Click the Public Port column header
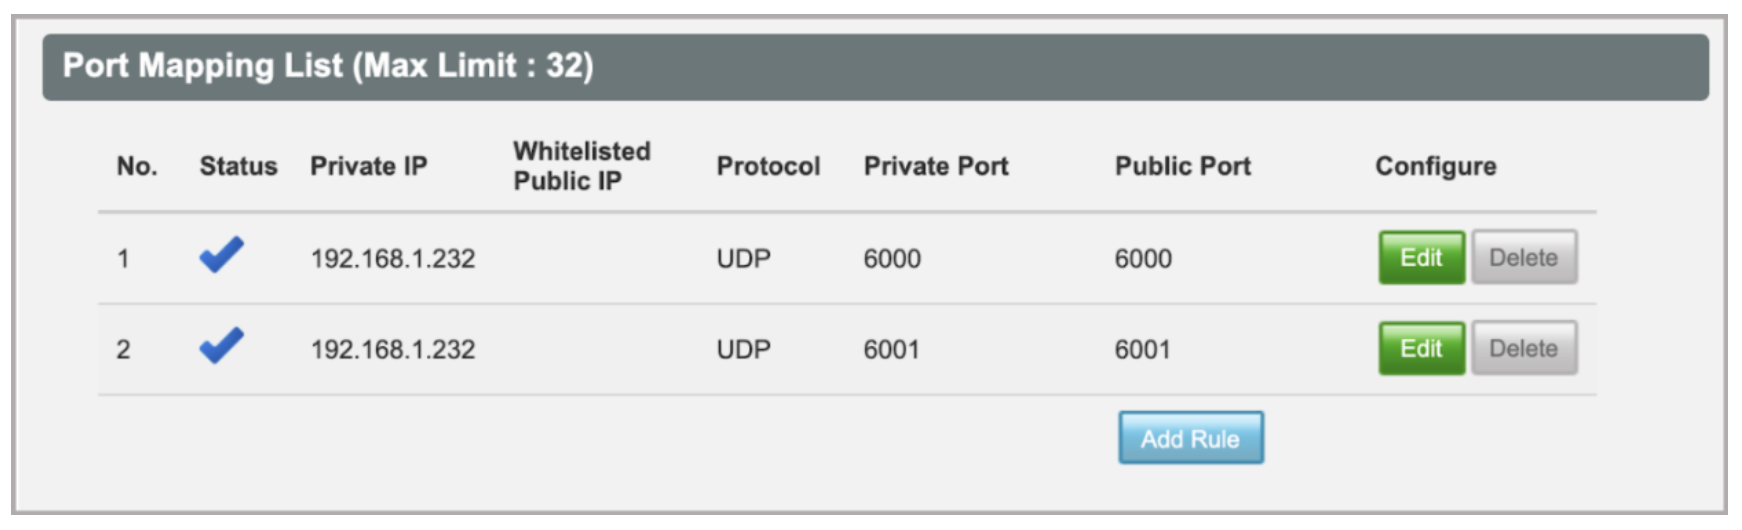 [1182, 166]
